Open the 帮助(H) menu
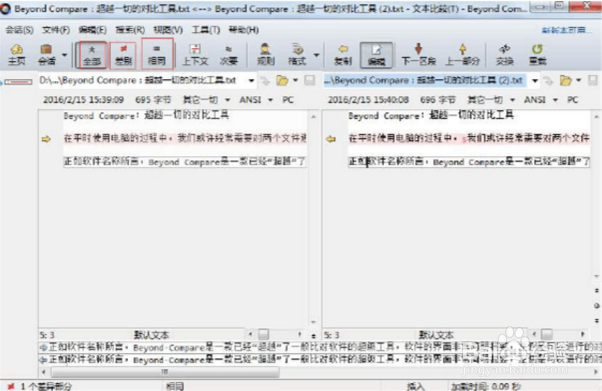Screen dimensions: 602x391 tap(244, 30)
